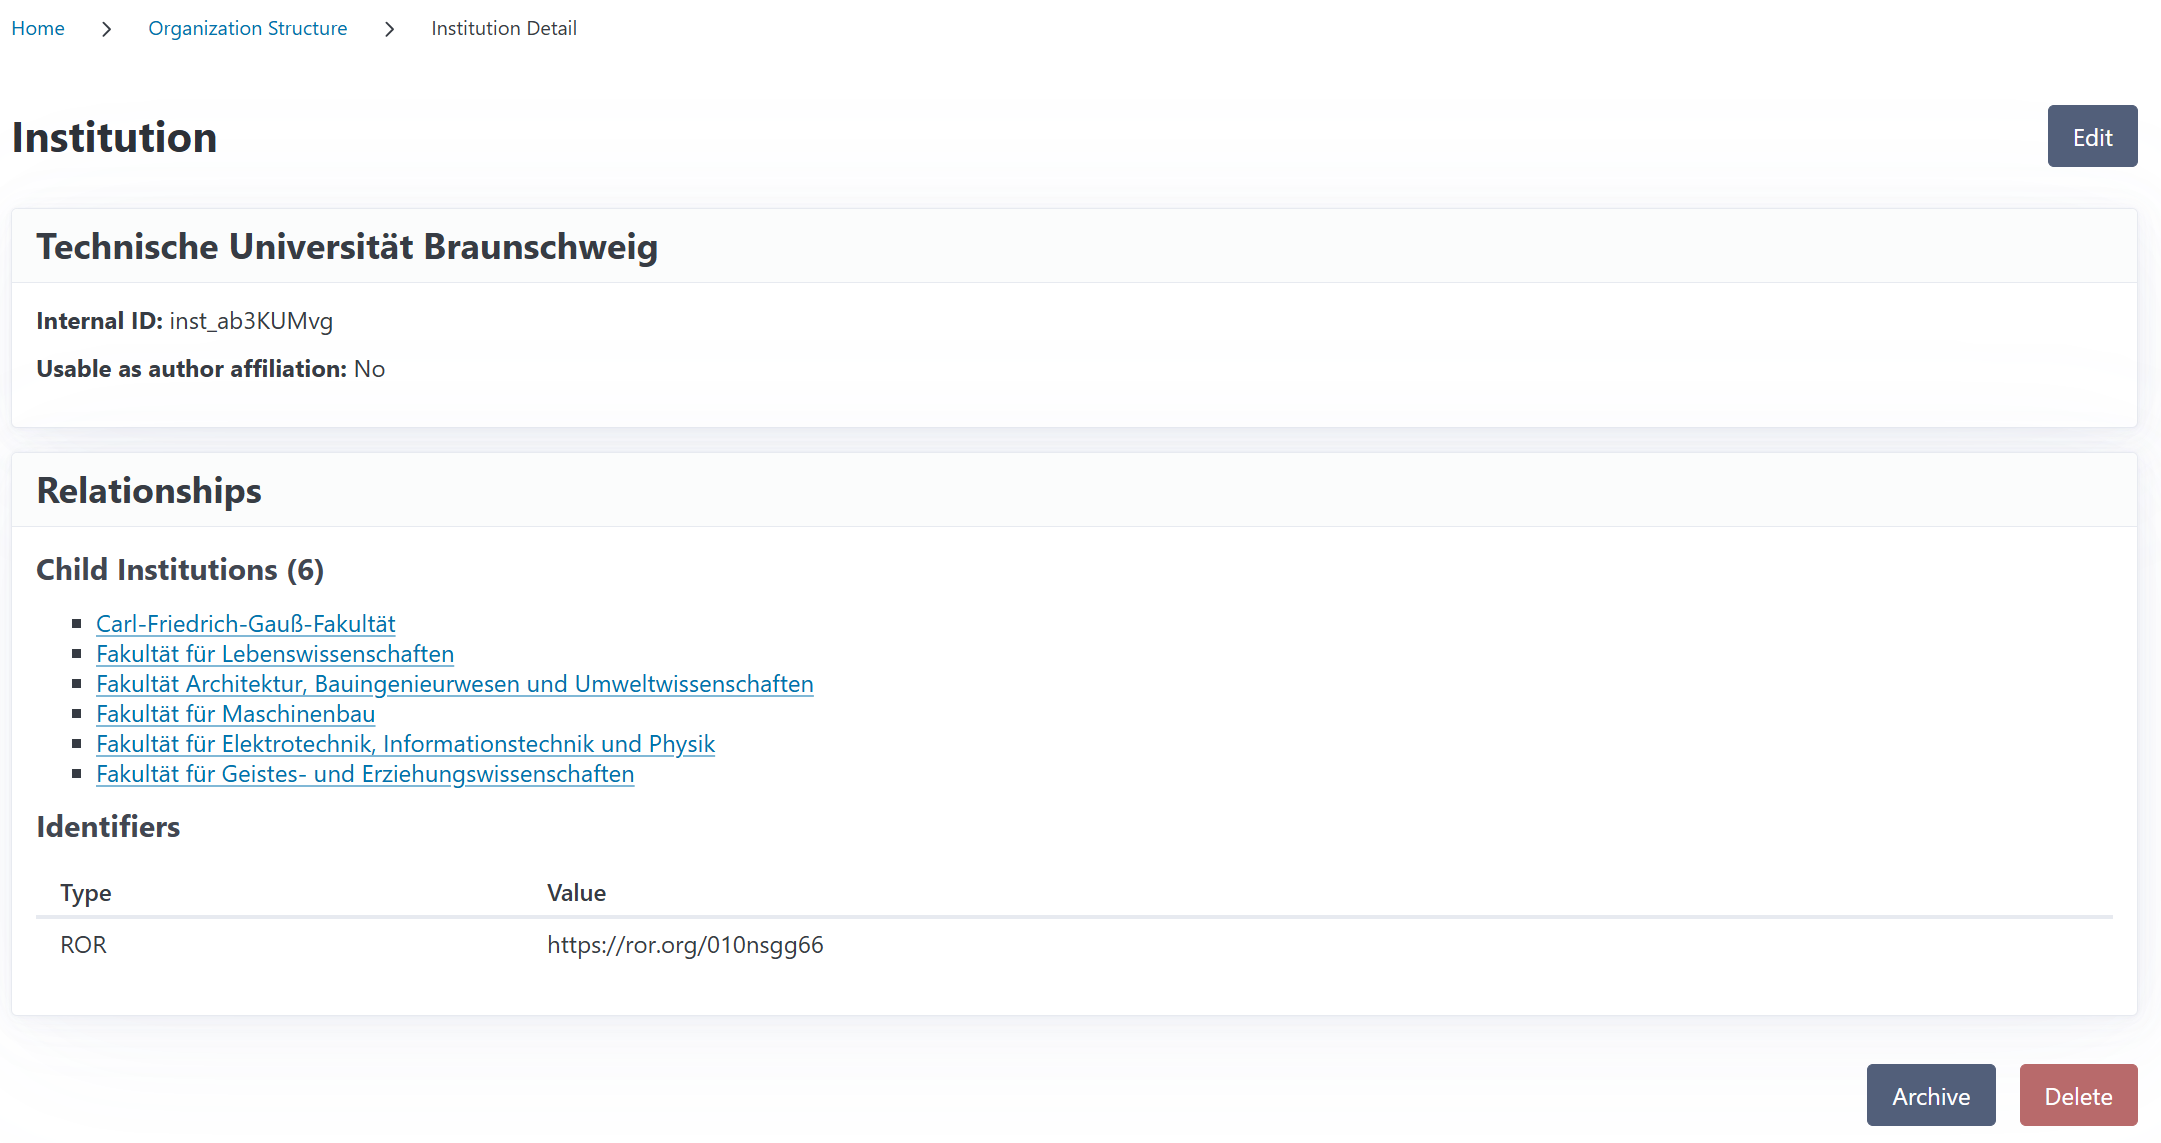2161x1143 pixels.
Task: Open Fakultät für Lebenswissenschaften
Action: pos(275,654)
